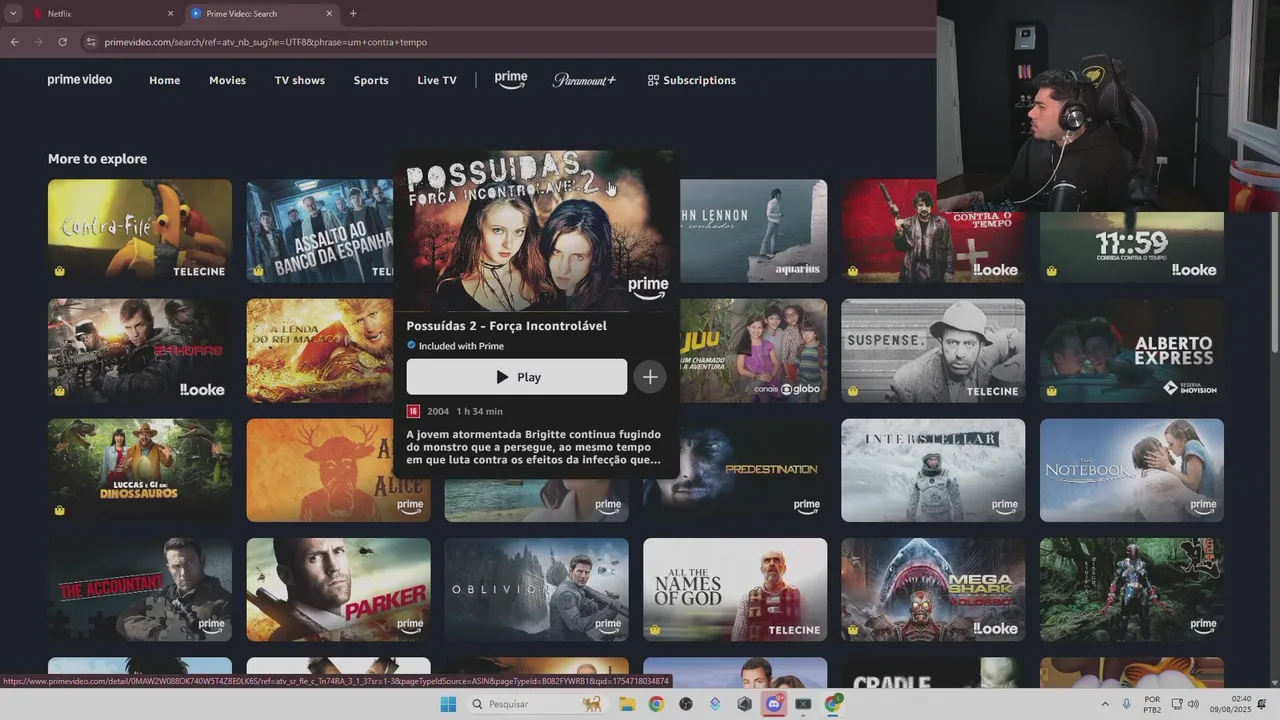
Task: Open All the Names of God thumbnail
Action: (x=735, y=590)
